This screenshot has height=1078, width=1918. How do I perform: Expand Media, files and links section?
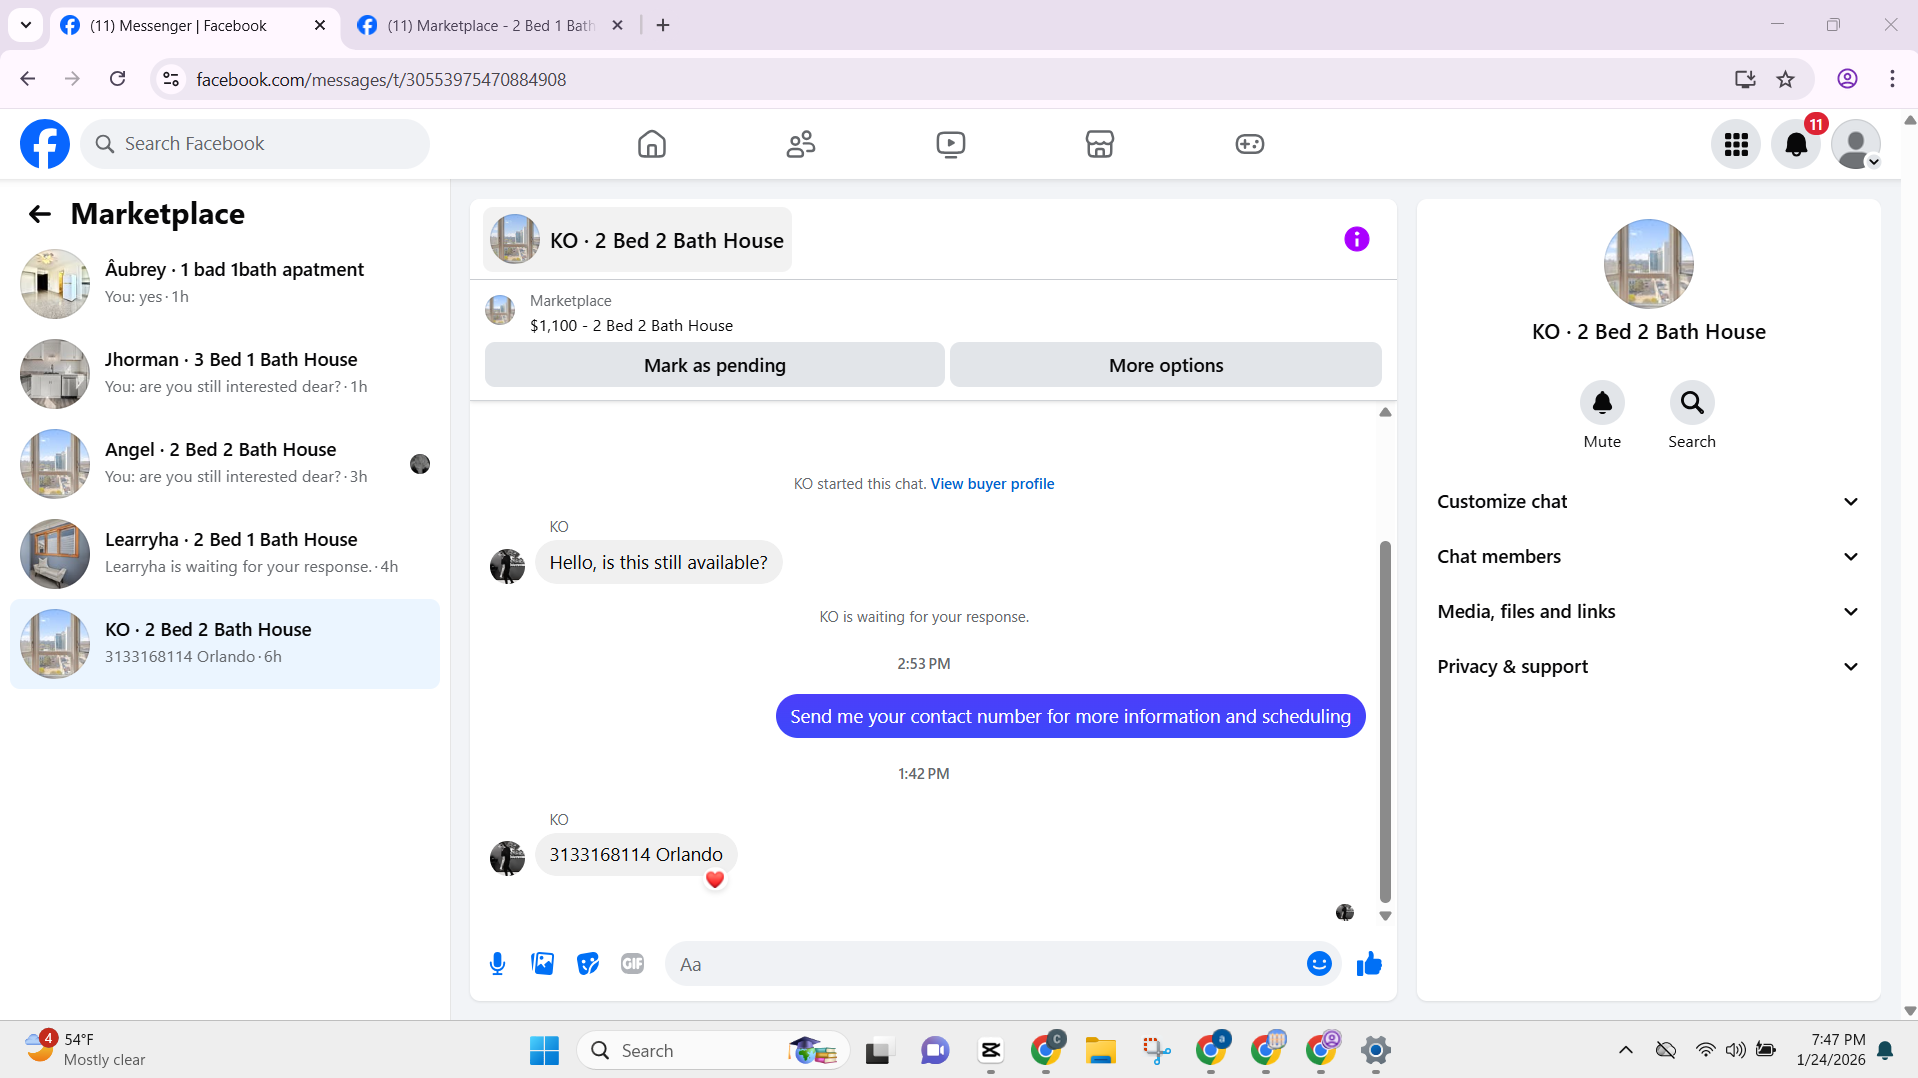1648,612
